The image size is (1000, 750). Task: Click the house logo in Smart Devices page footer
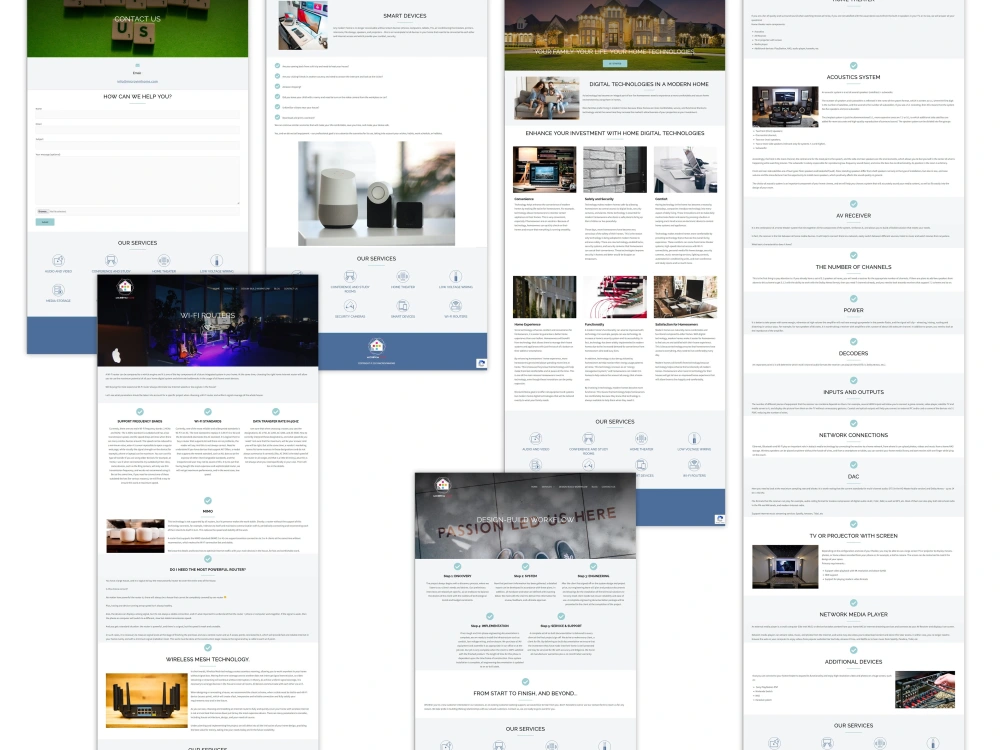(x=376, y=347)
